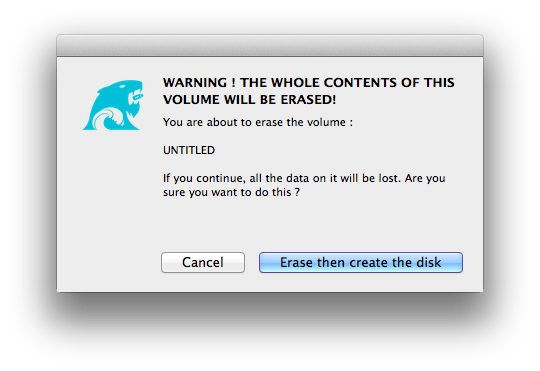540x371 pixels.
Task: Click the 'sure you want to do this ?' line
Action: pos(231,192)
